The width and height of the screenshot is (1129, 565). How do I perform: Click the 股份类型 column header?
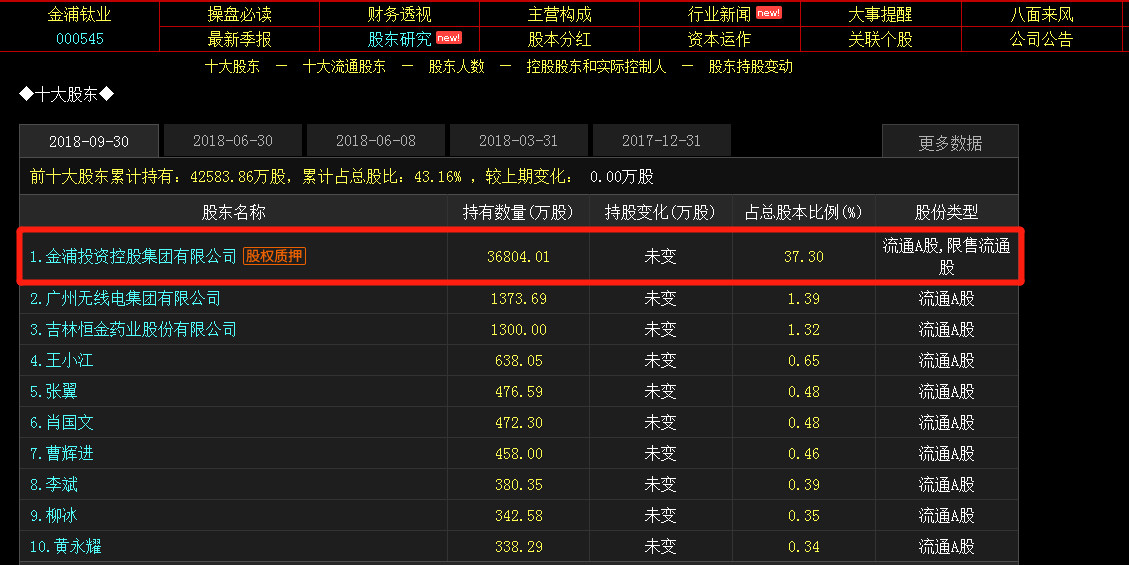pos(946,212)
